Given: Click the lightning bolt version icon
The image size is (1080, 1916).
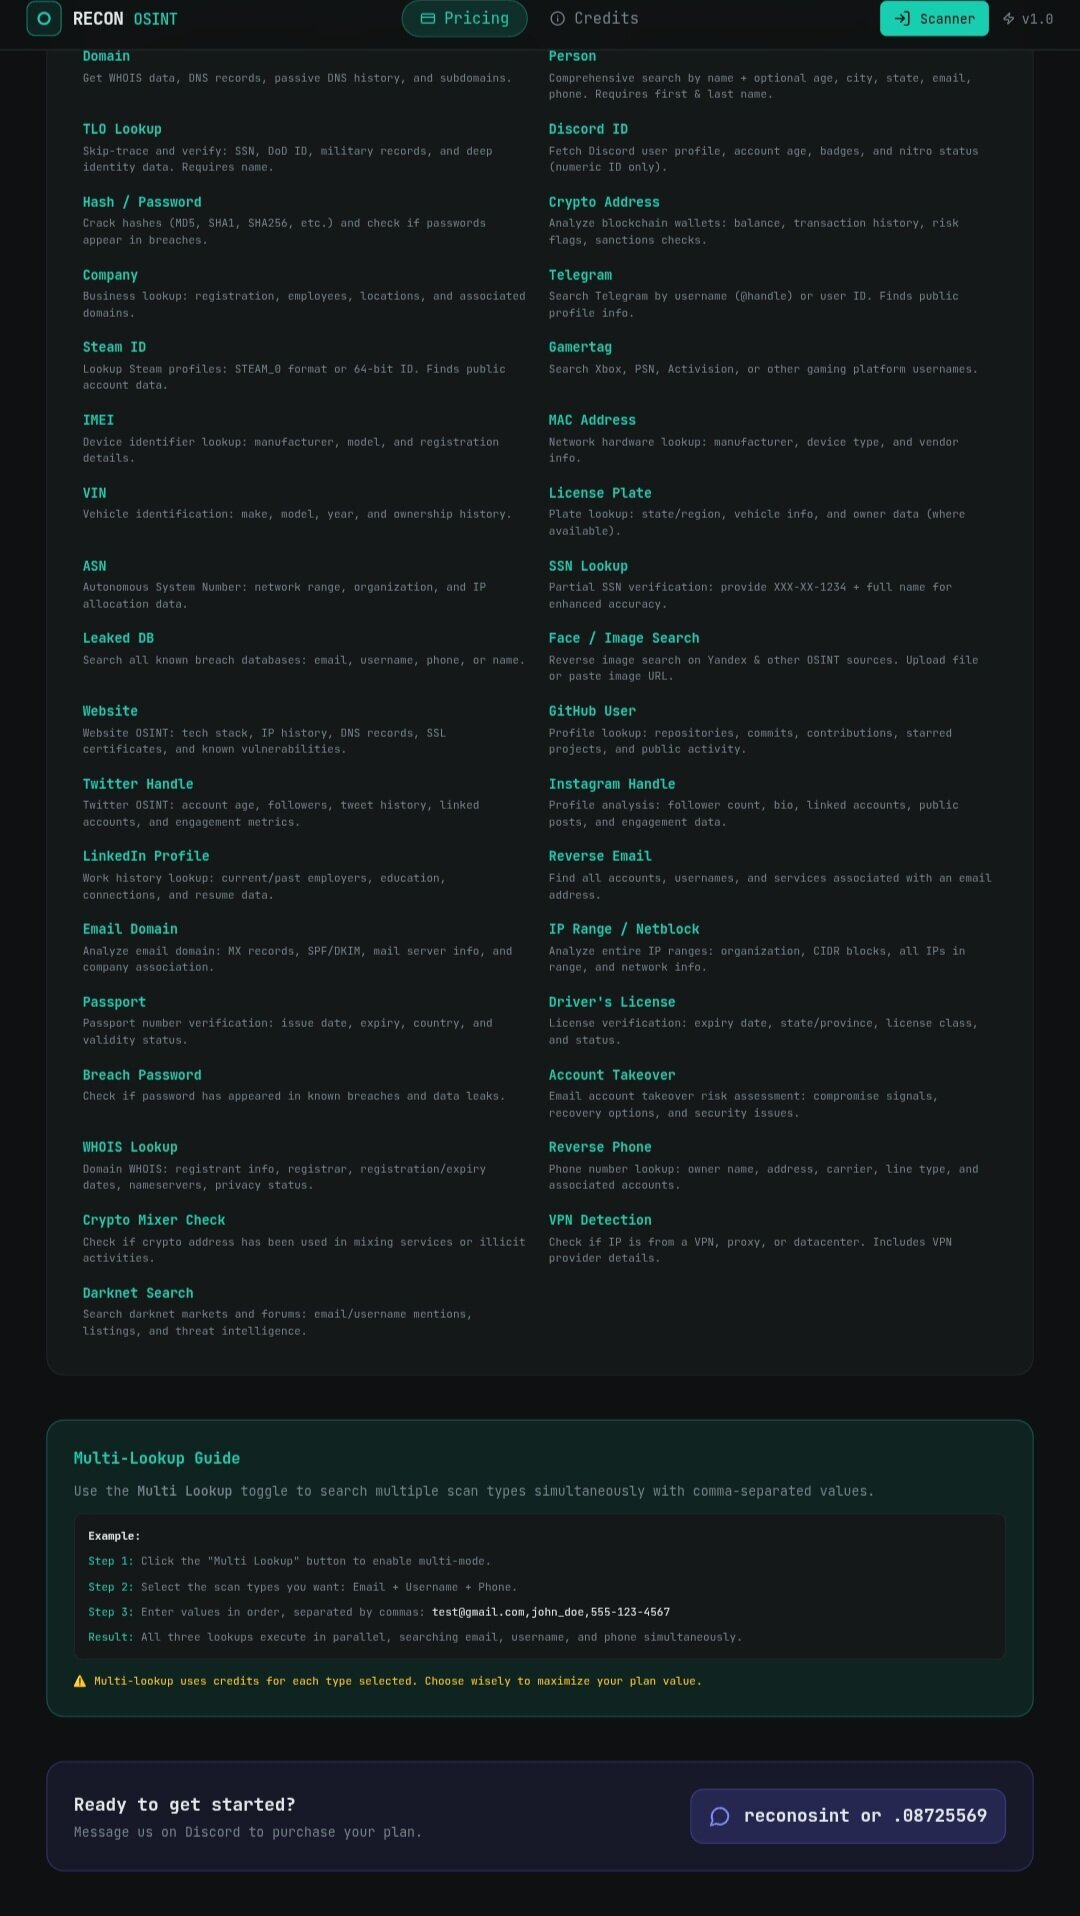Looking at the screenshot, I should (x=1009, y=19).
